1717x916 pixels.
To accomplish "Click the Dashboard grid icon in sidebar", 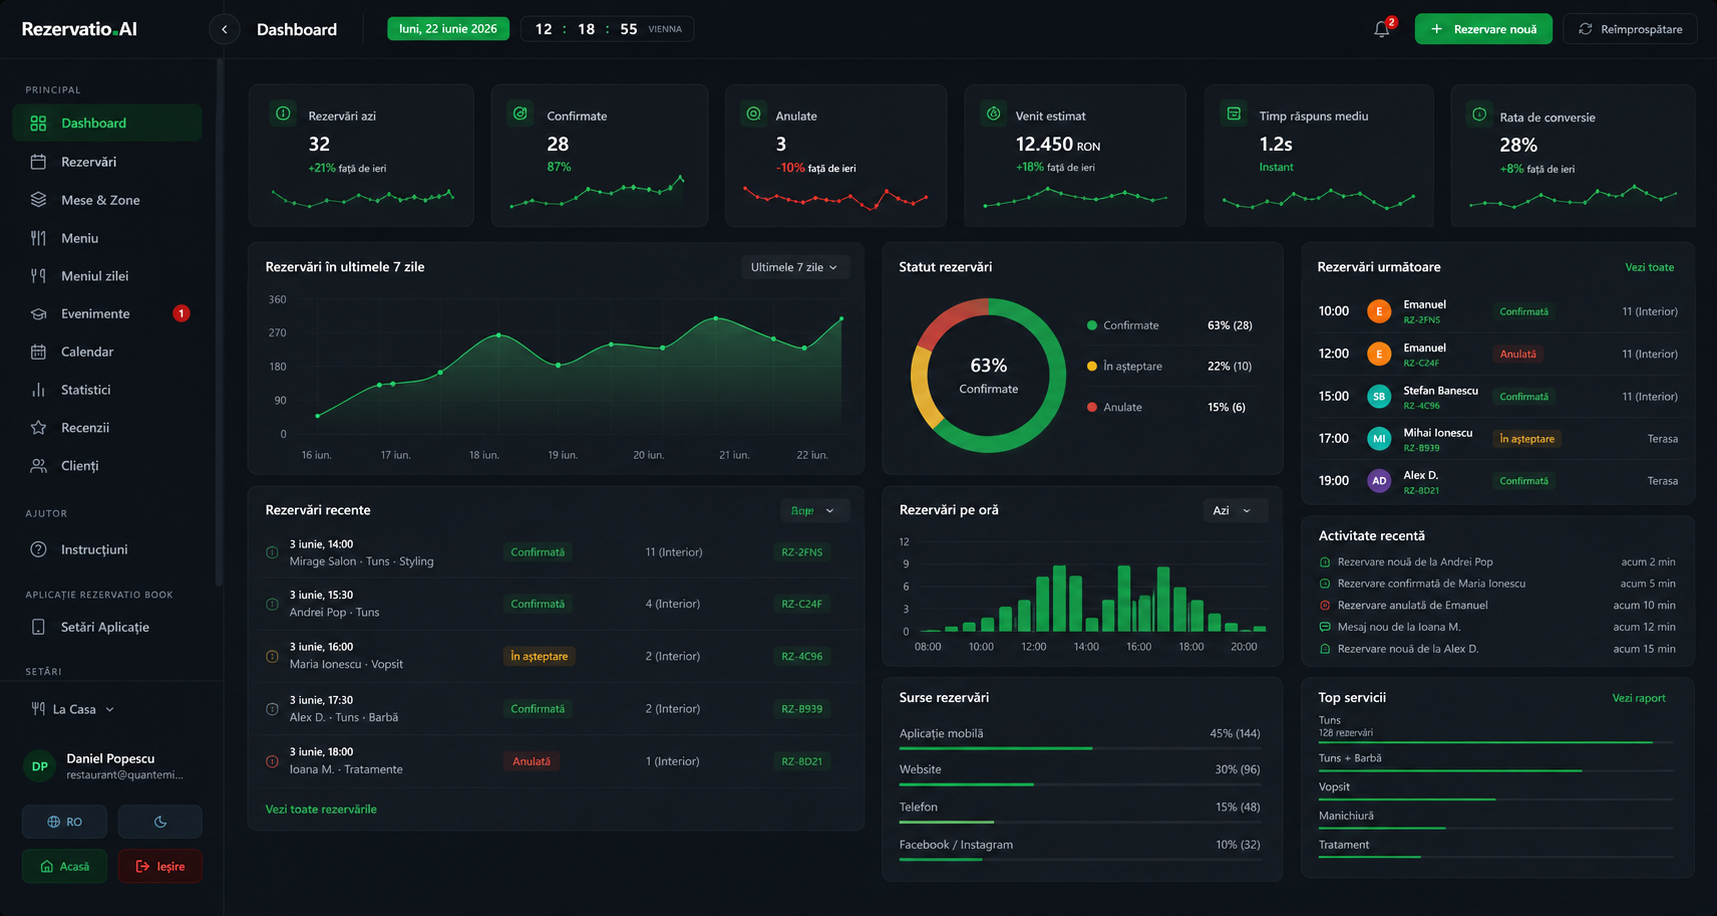I will (x=38, y=123).
